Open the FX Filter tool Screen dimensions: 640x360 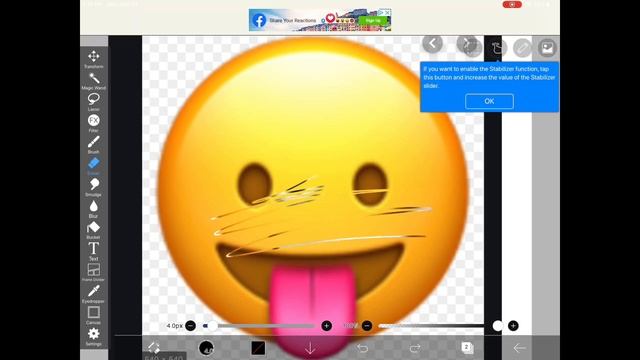[x=93, y=123]
